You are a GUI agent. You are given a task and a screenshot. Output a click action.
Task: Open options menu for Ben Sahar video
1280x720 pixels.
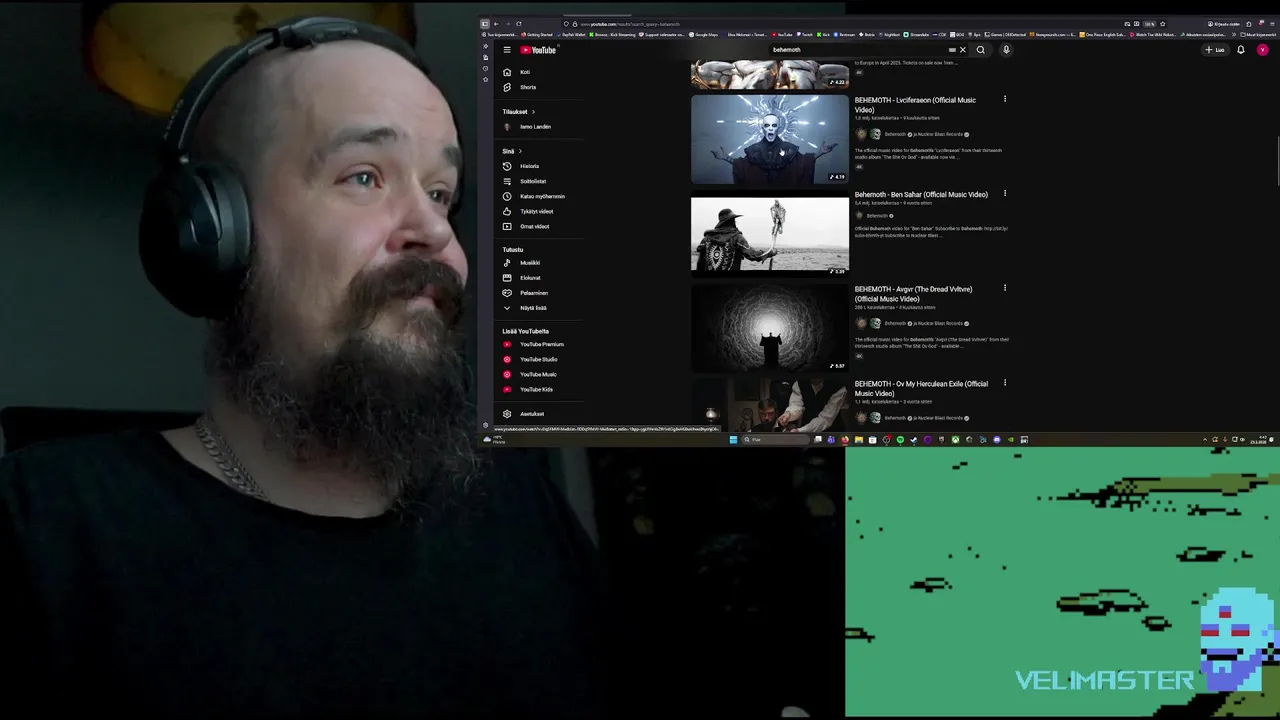[x=1005, y=194]
